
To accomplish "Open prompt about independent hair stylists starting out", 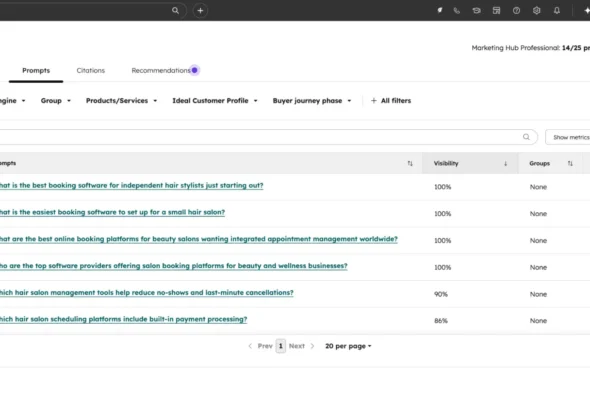I will click(x=131, y=185).
